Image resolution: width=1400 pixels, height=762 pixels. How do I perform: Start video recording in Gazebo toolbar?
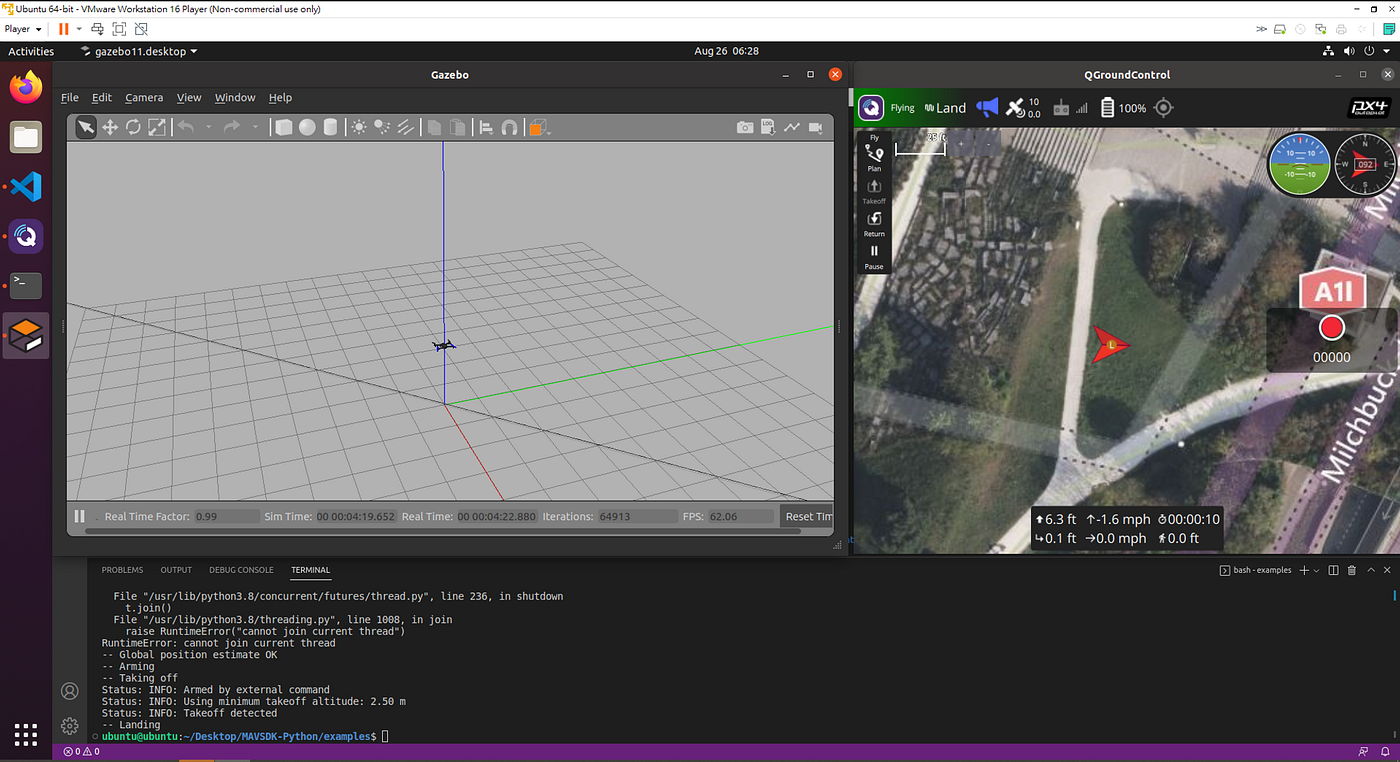coord(815,127)
